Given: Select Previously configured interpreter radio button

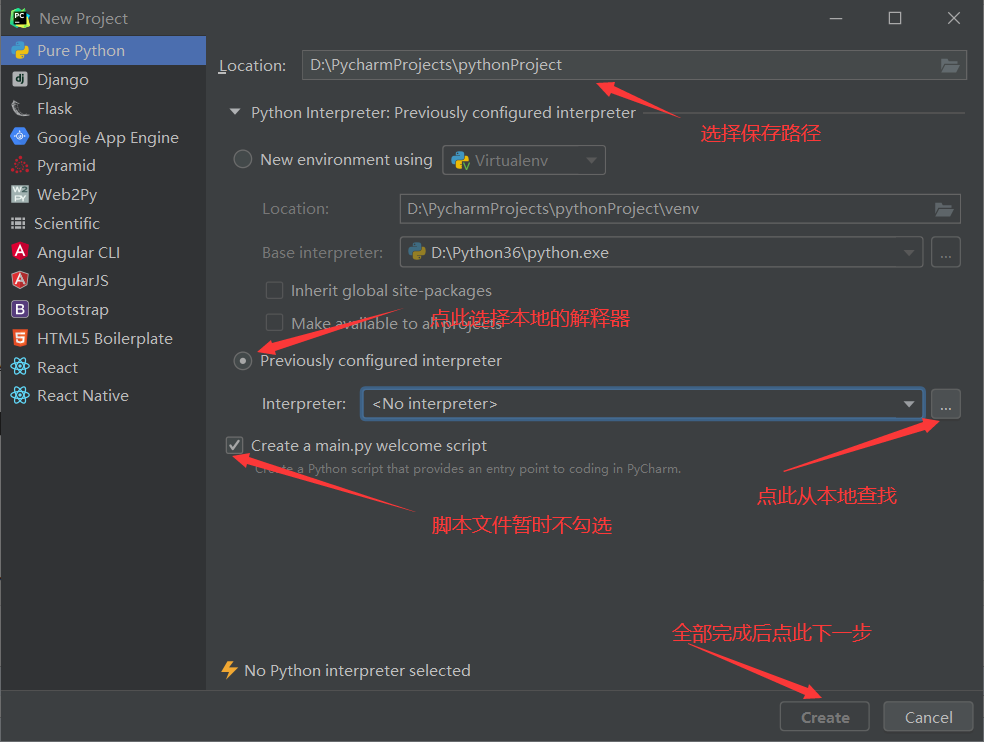Looking at the screenshot, I should [x=243, y=361].
